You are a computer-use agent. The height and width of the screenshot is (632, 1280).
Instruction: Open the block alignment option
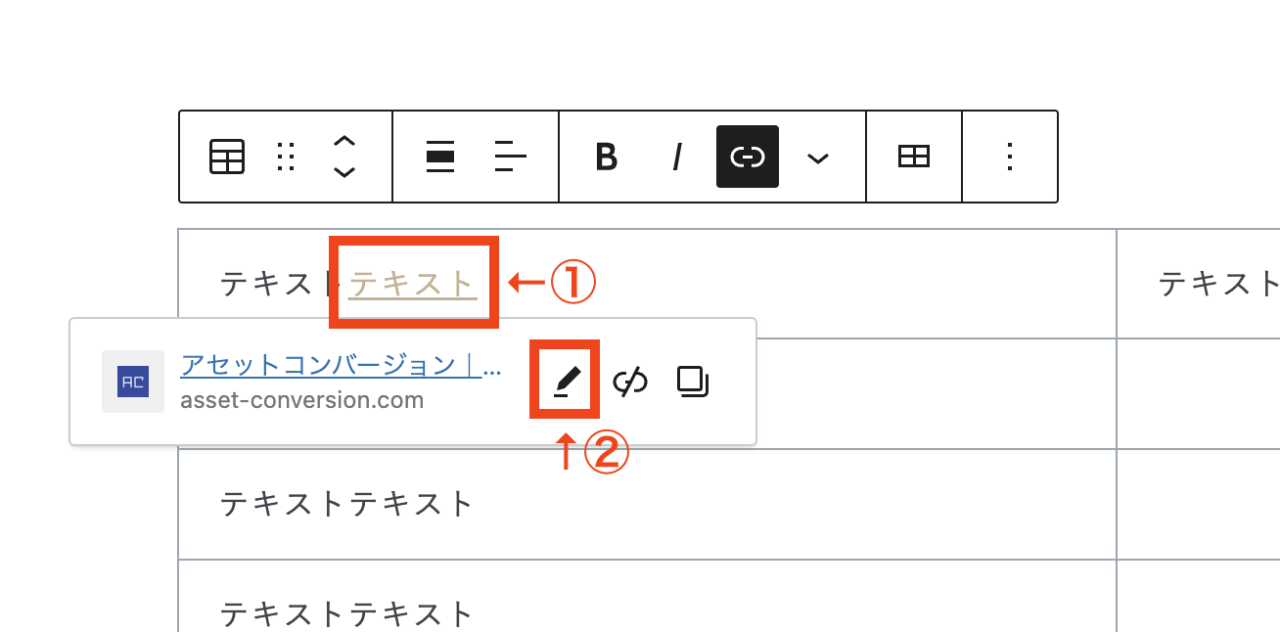440,157
